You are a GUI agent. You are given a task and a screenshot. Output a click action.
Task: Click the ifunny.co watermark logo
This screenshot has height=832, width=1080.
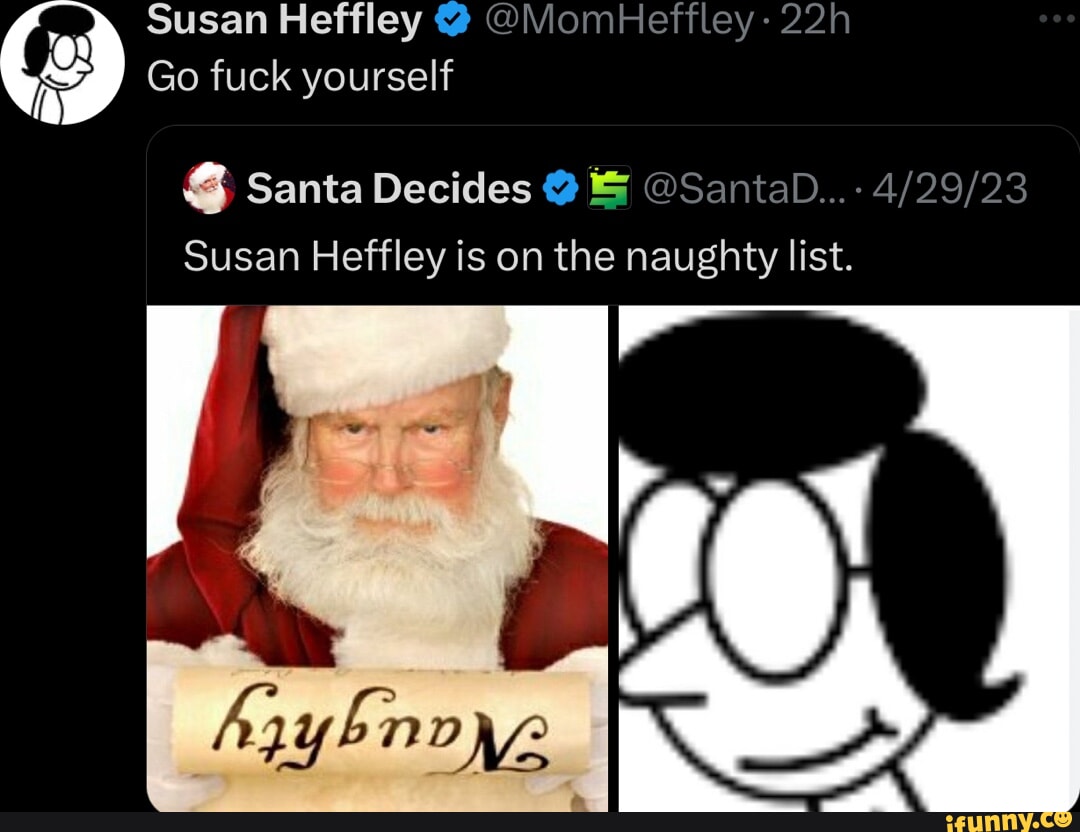pyautogui.click(x=1009, y=822)
